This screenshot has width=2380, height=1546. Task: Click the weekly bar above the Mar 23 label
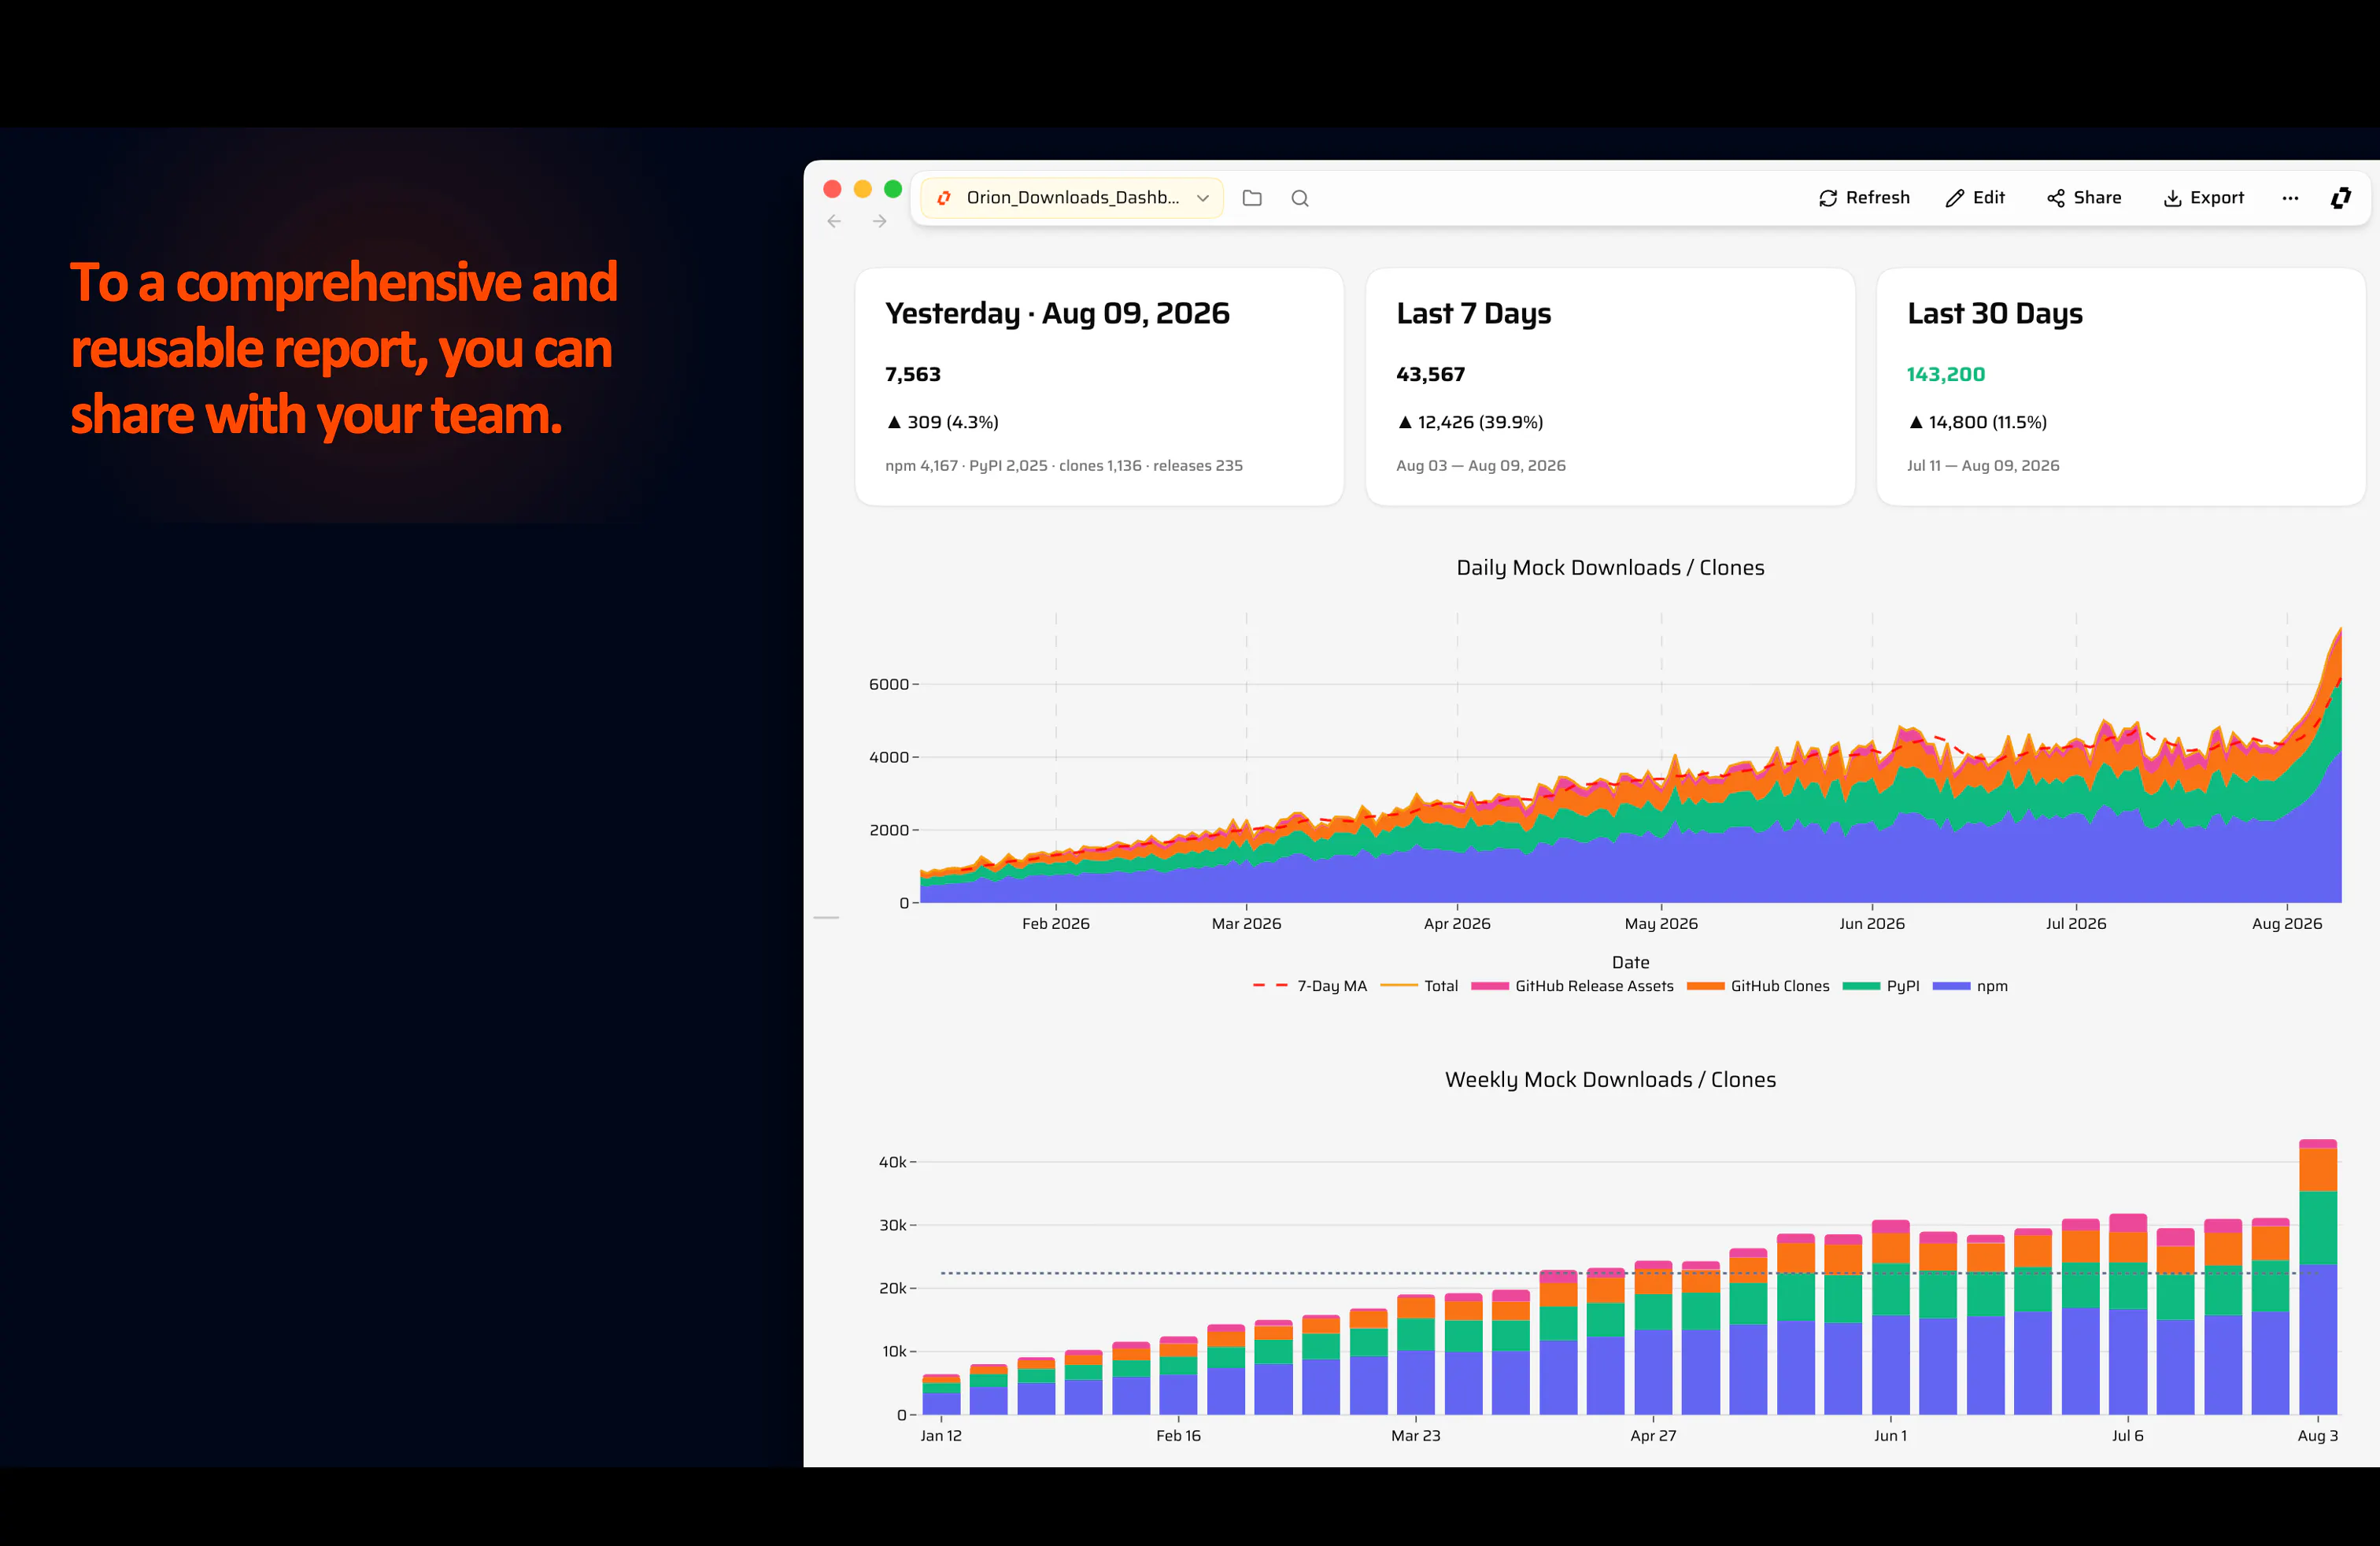(1416, 1355)
